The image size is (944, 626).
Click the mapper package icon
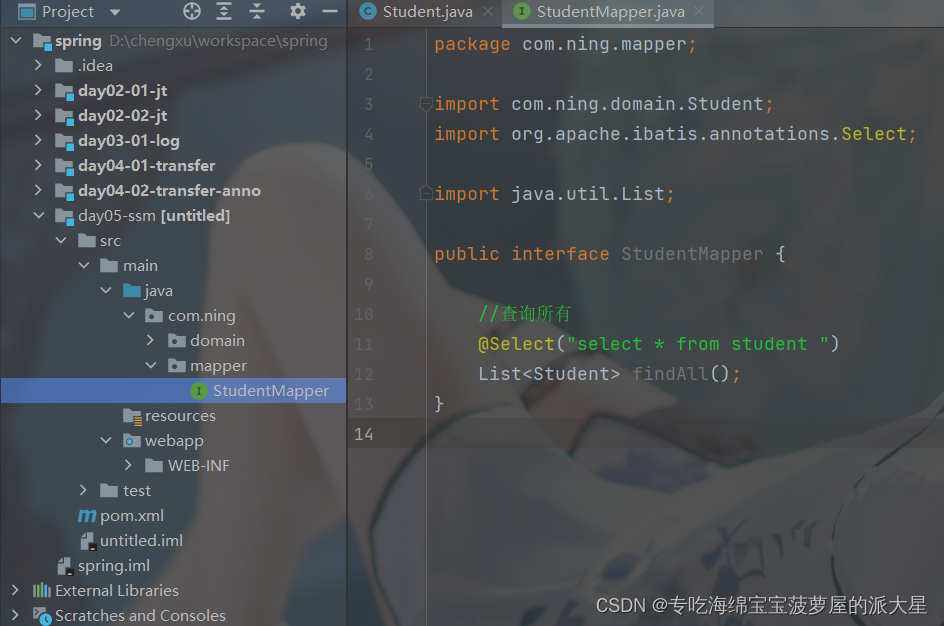click(176, 365)
